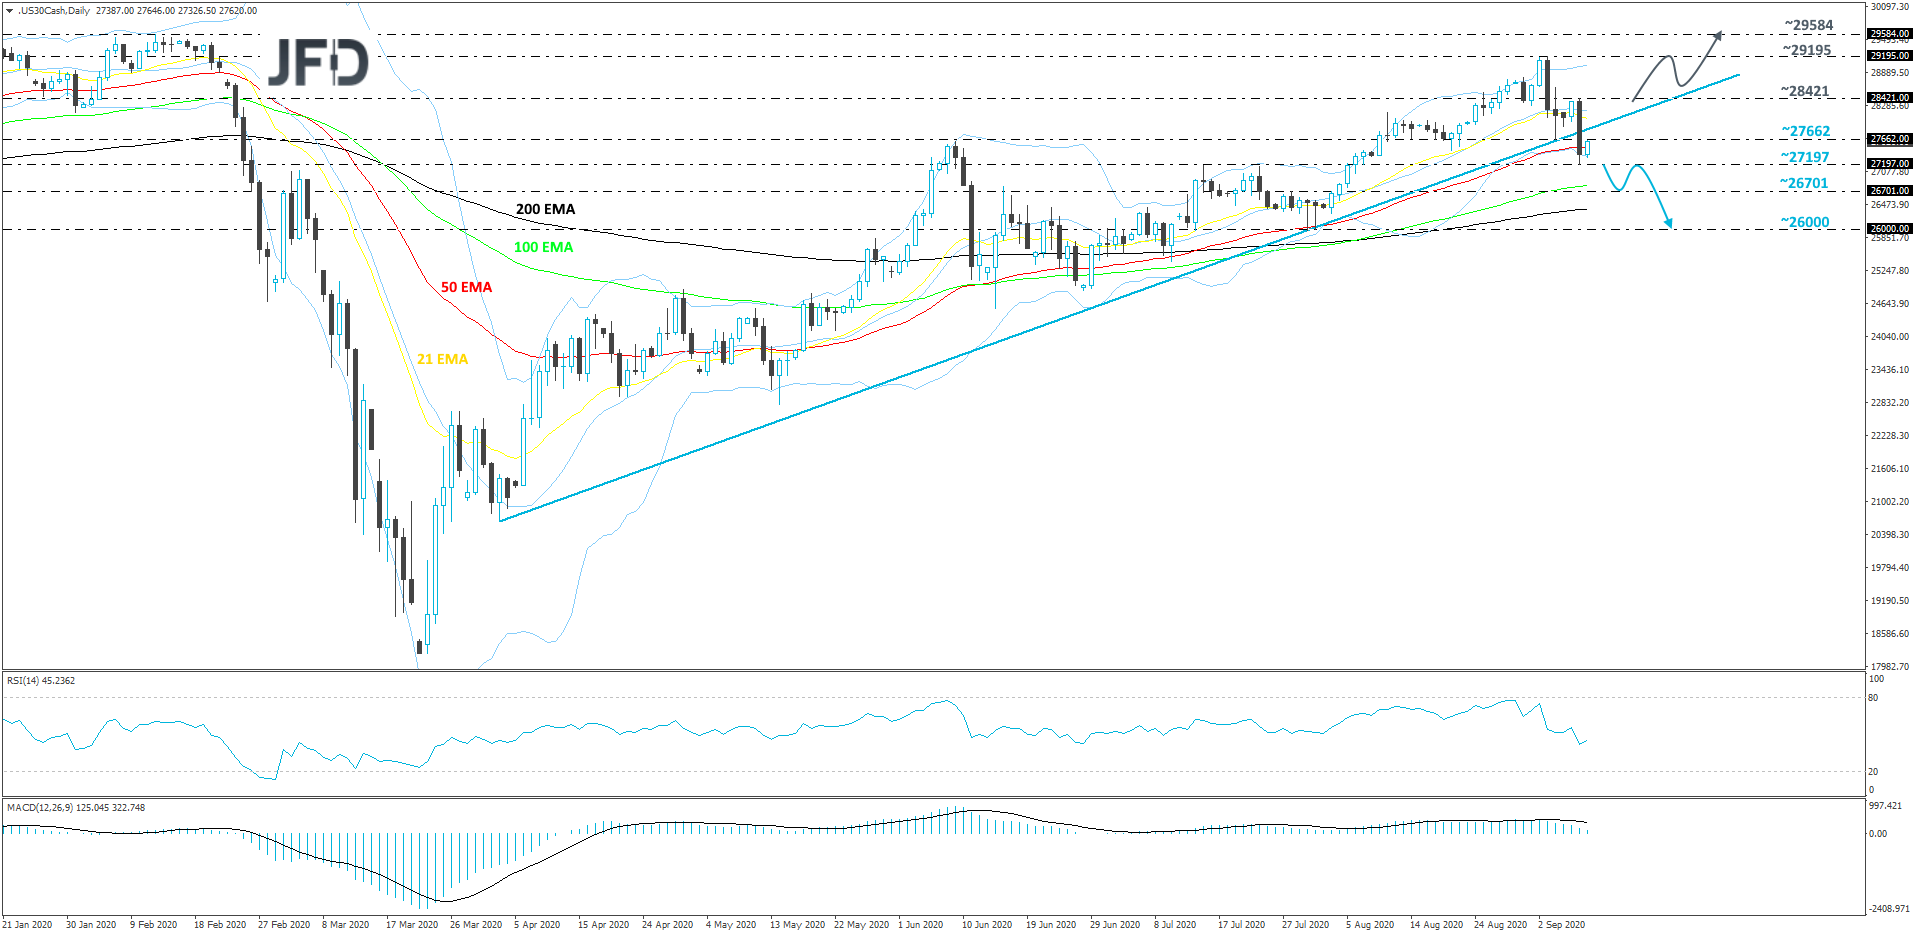Click the JFD watermark logo
Screen dimensions: 1916x936
[x=318, y=62]
